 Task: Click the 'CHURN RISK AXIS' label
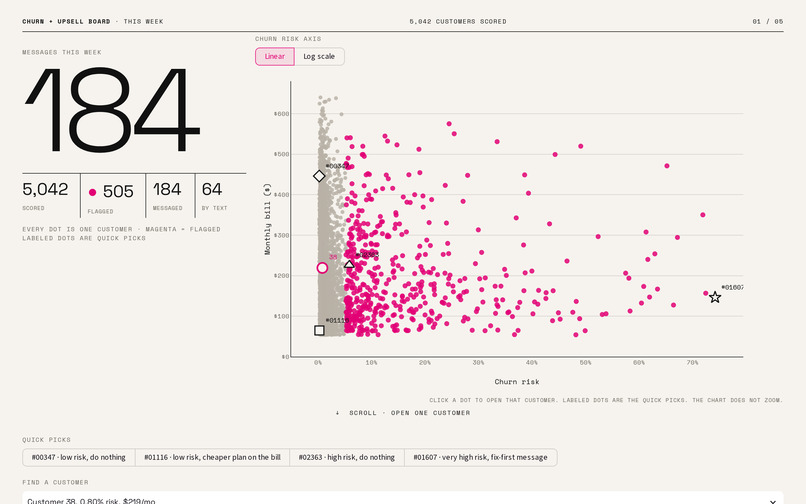pos(288,39)
